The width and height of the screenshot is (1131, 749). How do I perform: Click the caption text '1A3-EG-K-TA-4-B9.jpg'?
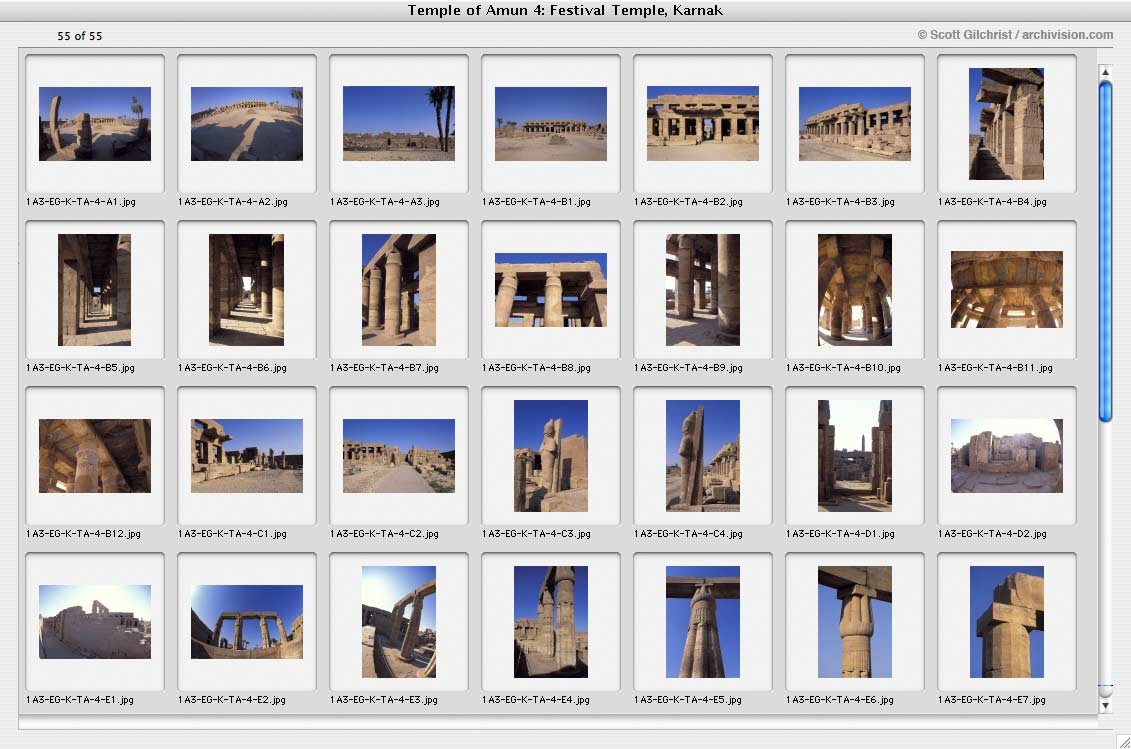(688, 368)
